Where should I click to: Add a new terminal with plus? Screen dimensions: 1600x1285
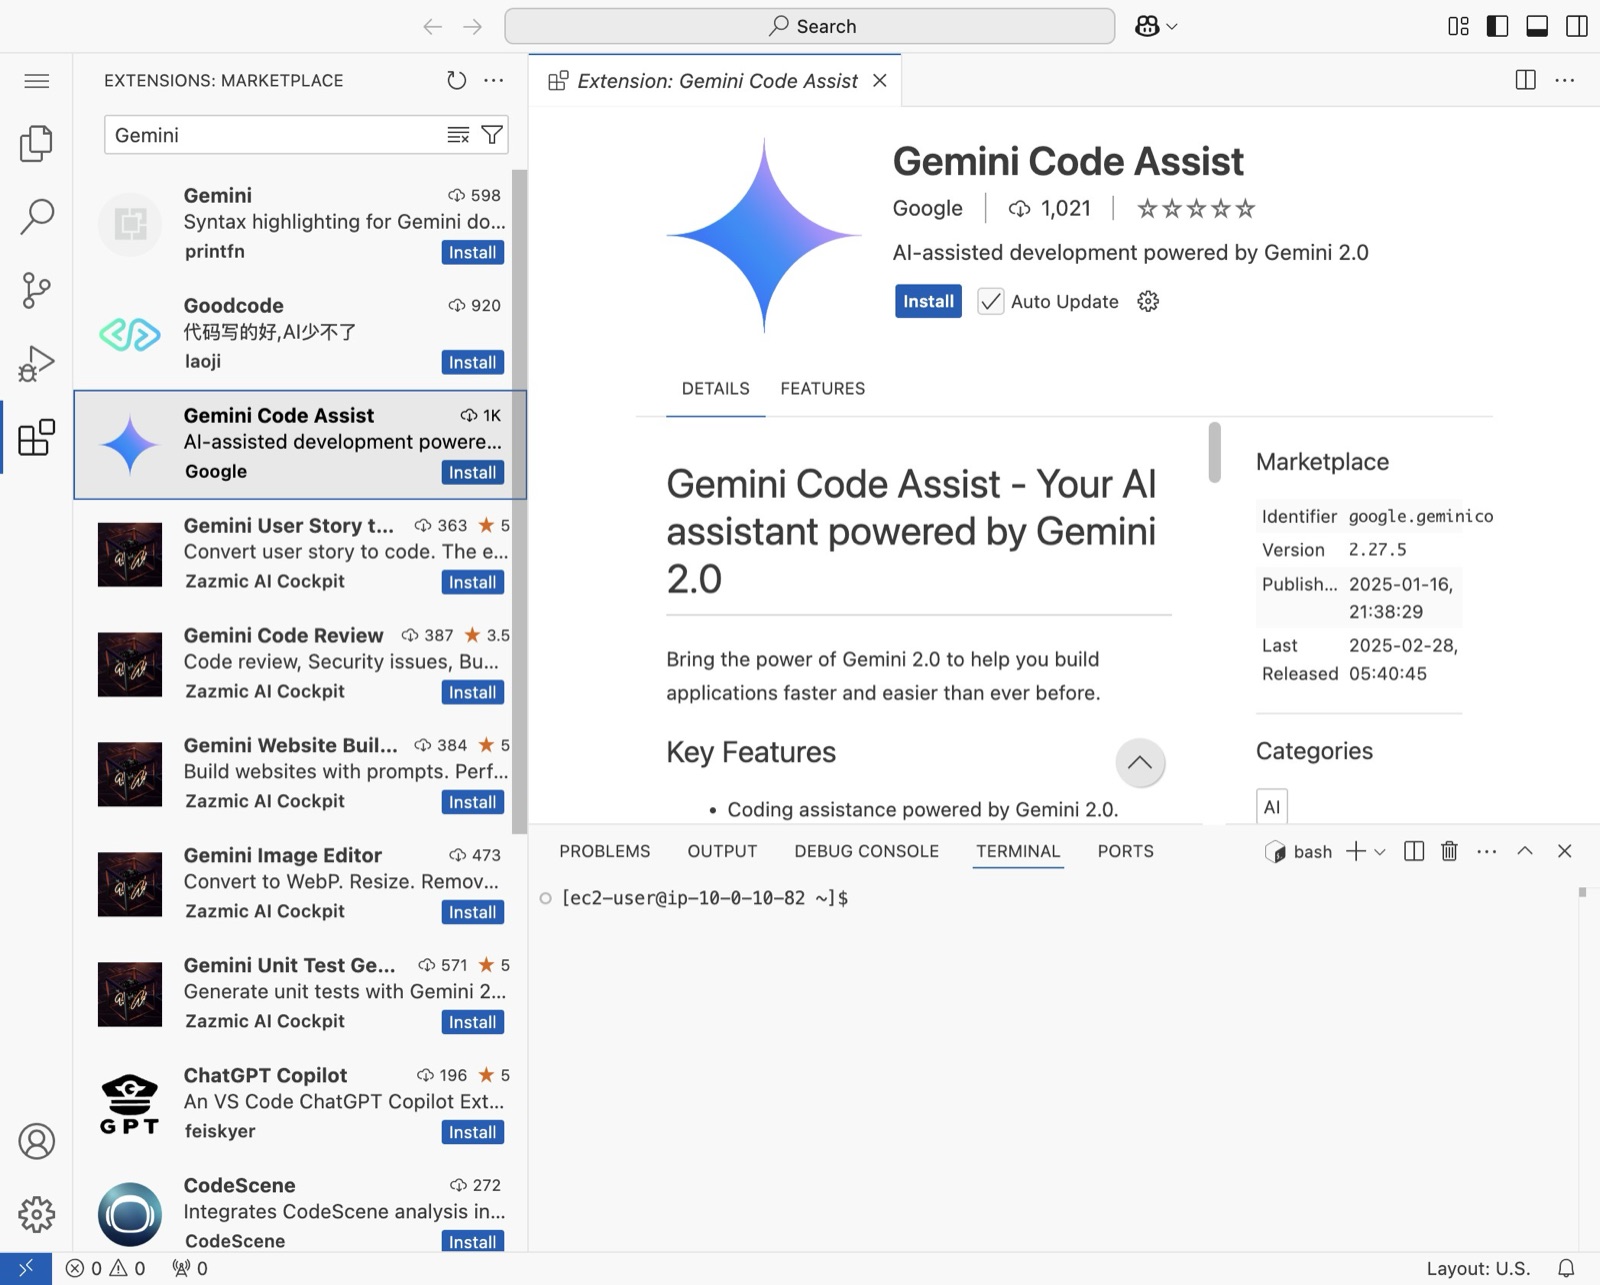pyautogui.click(x=1356, y=851)
